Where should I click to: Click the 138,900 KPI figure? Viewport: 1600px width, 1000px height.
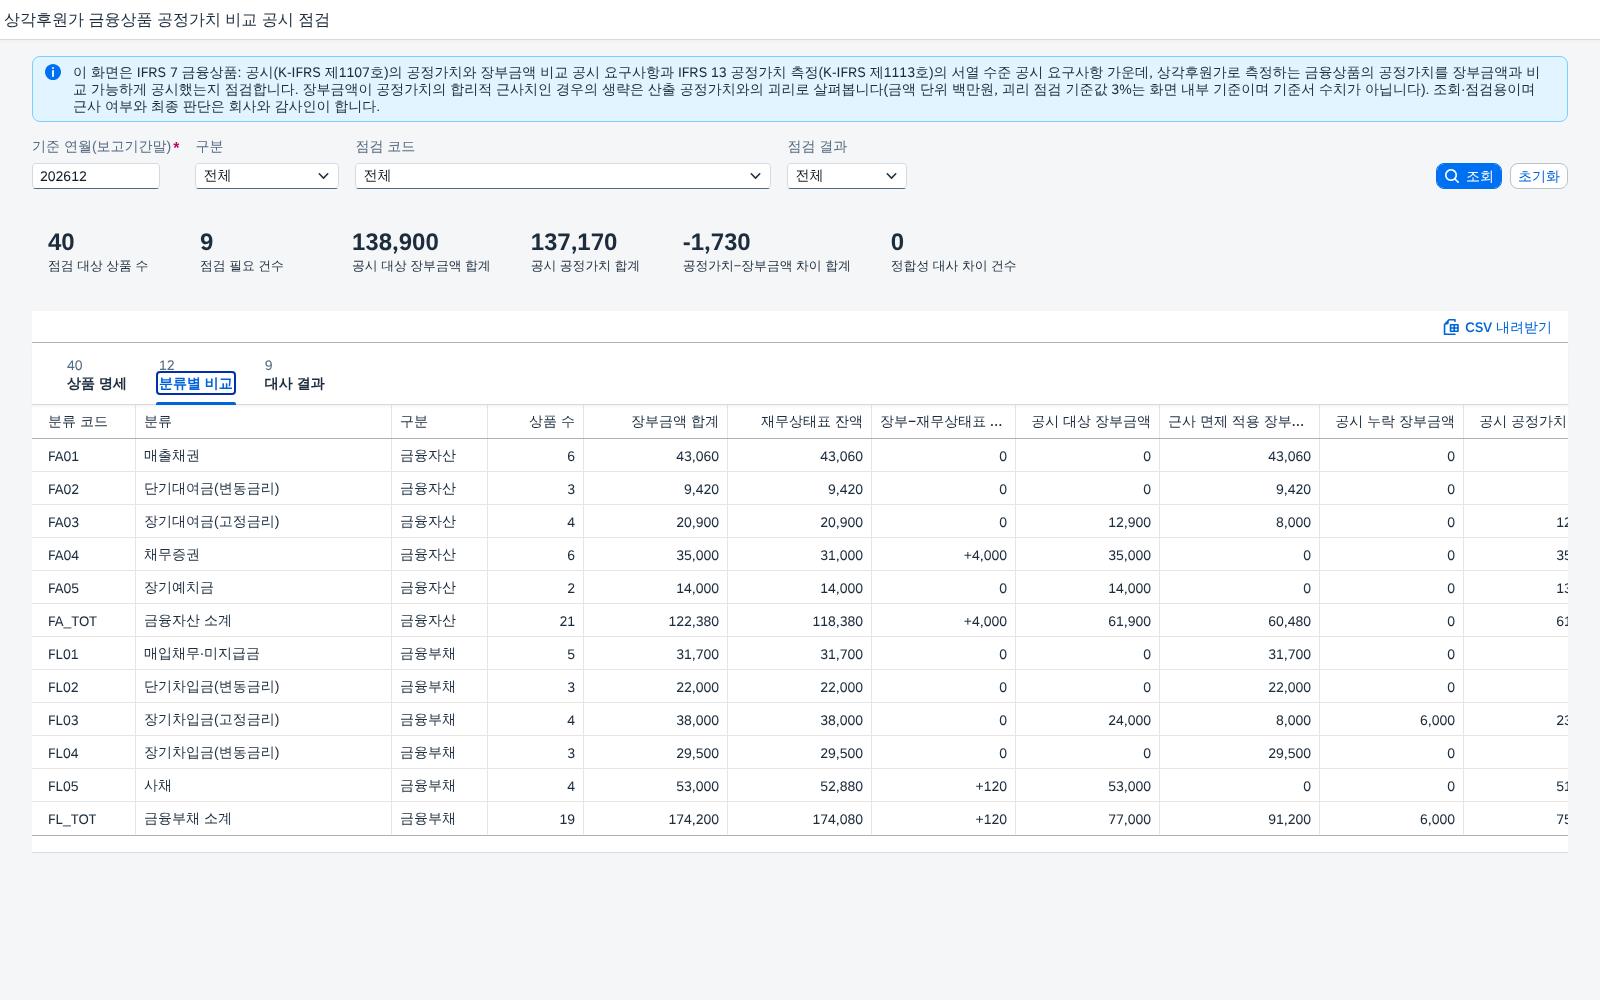tap(395, 242)
